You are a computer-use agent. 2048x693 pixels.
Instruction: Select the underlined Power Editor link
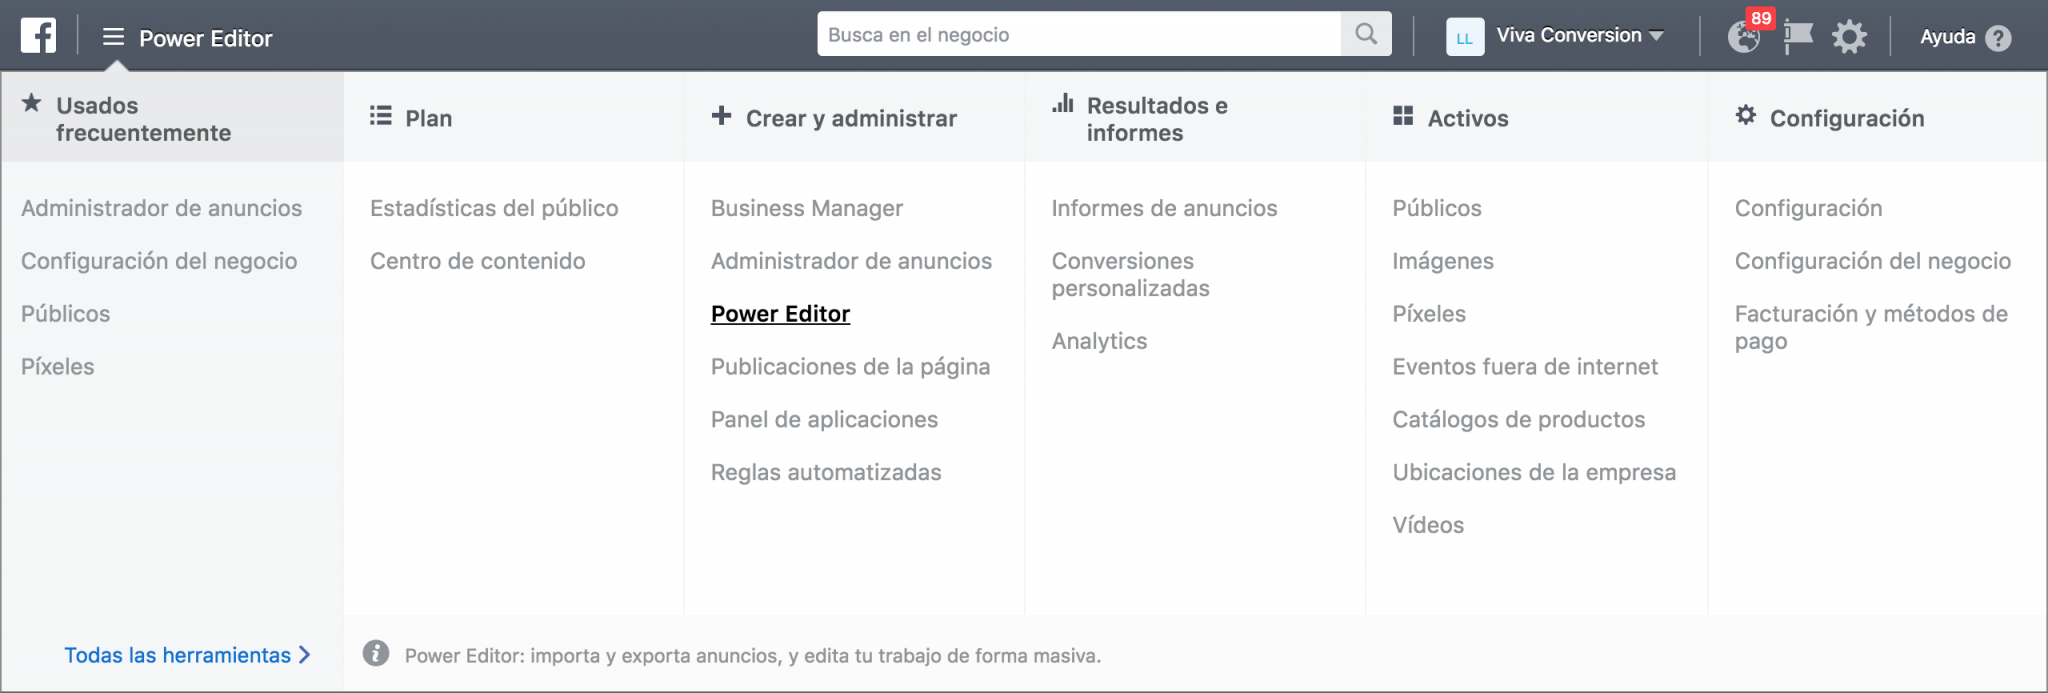pos(780,314)
